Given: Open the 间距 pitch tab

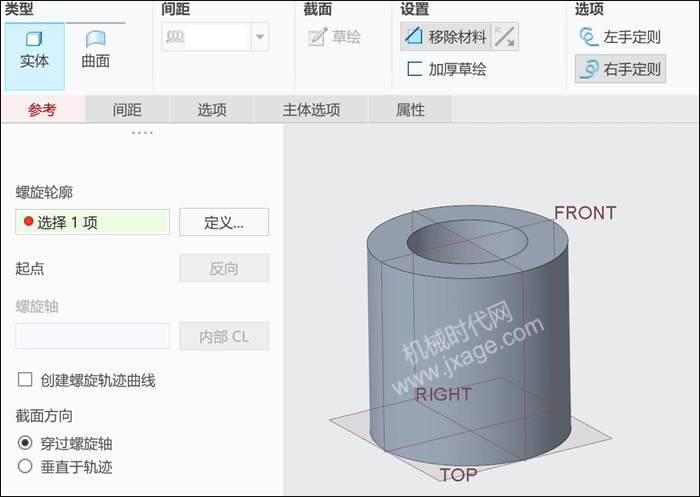Looking at the screenshot, I should tap(127, 109).
